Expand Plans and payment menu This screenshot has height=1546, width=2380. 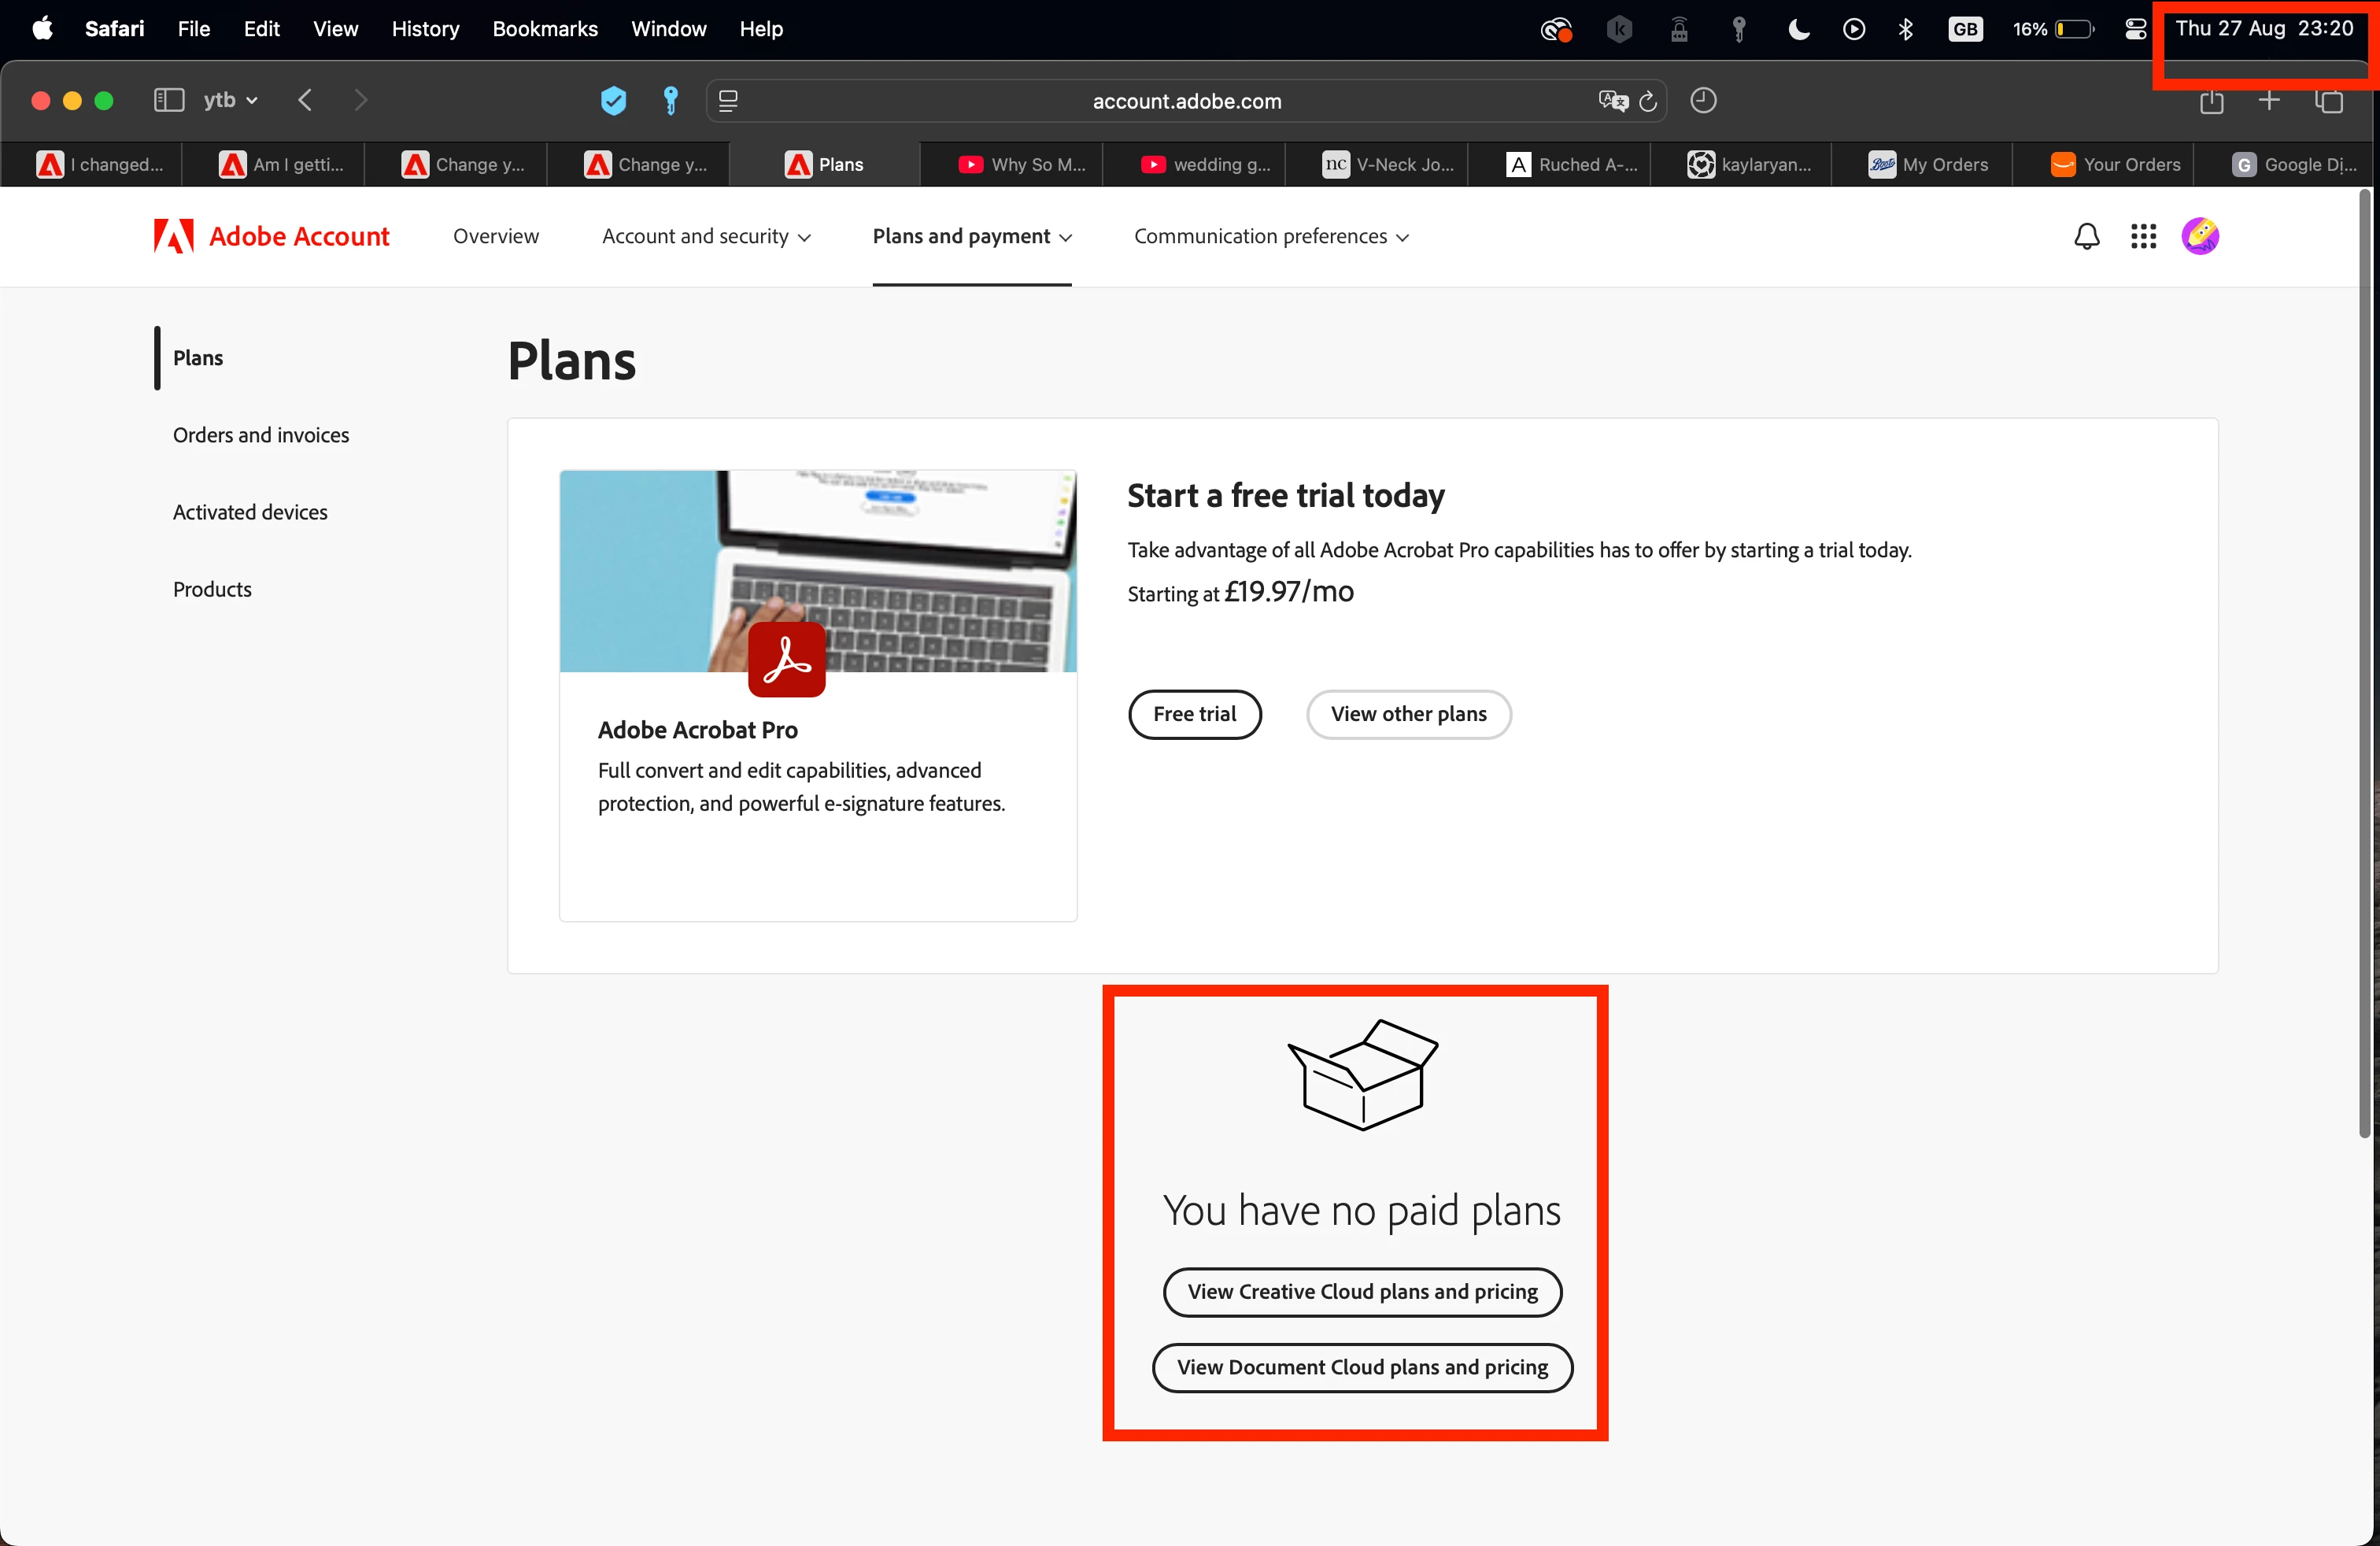(x=972, y=236)
